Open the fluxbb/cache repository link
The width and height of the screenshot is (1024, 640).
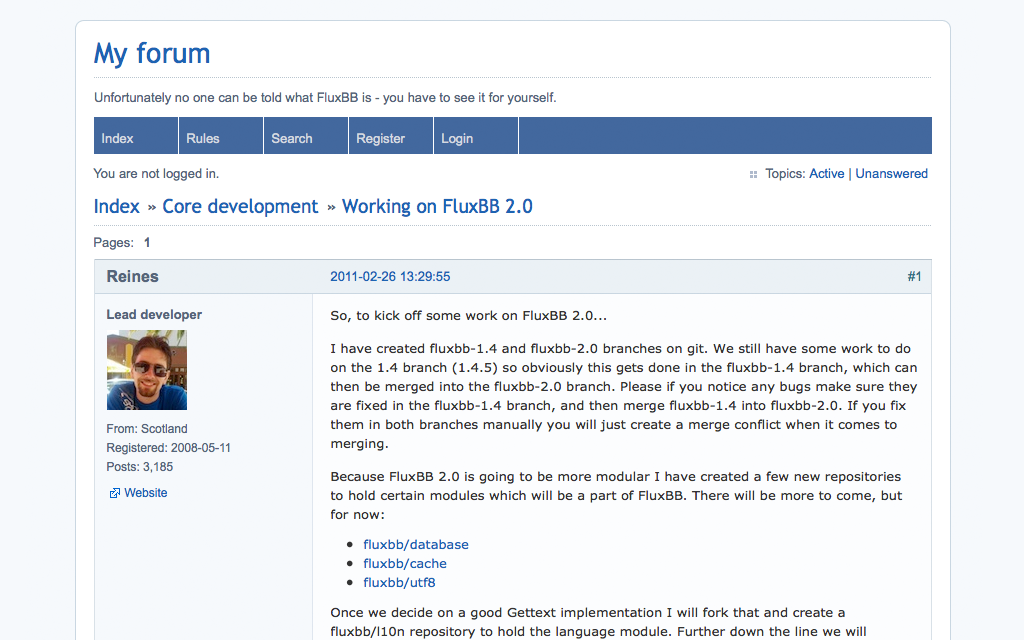pos(405,564)
